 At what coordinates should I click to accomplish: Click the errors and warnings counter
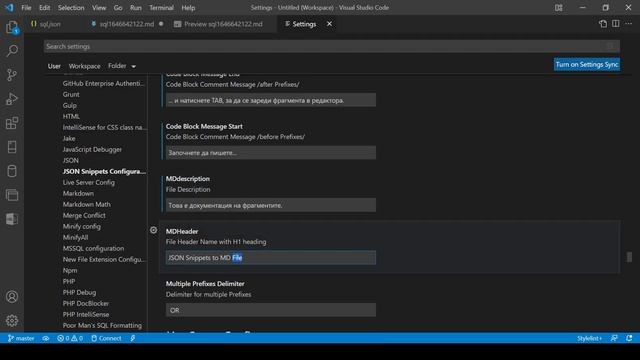(x=70, y=338)
